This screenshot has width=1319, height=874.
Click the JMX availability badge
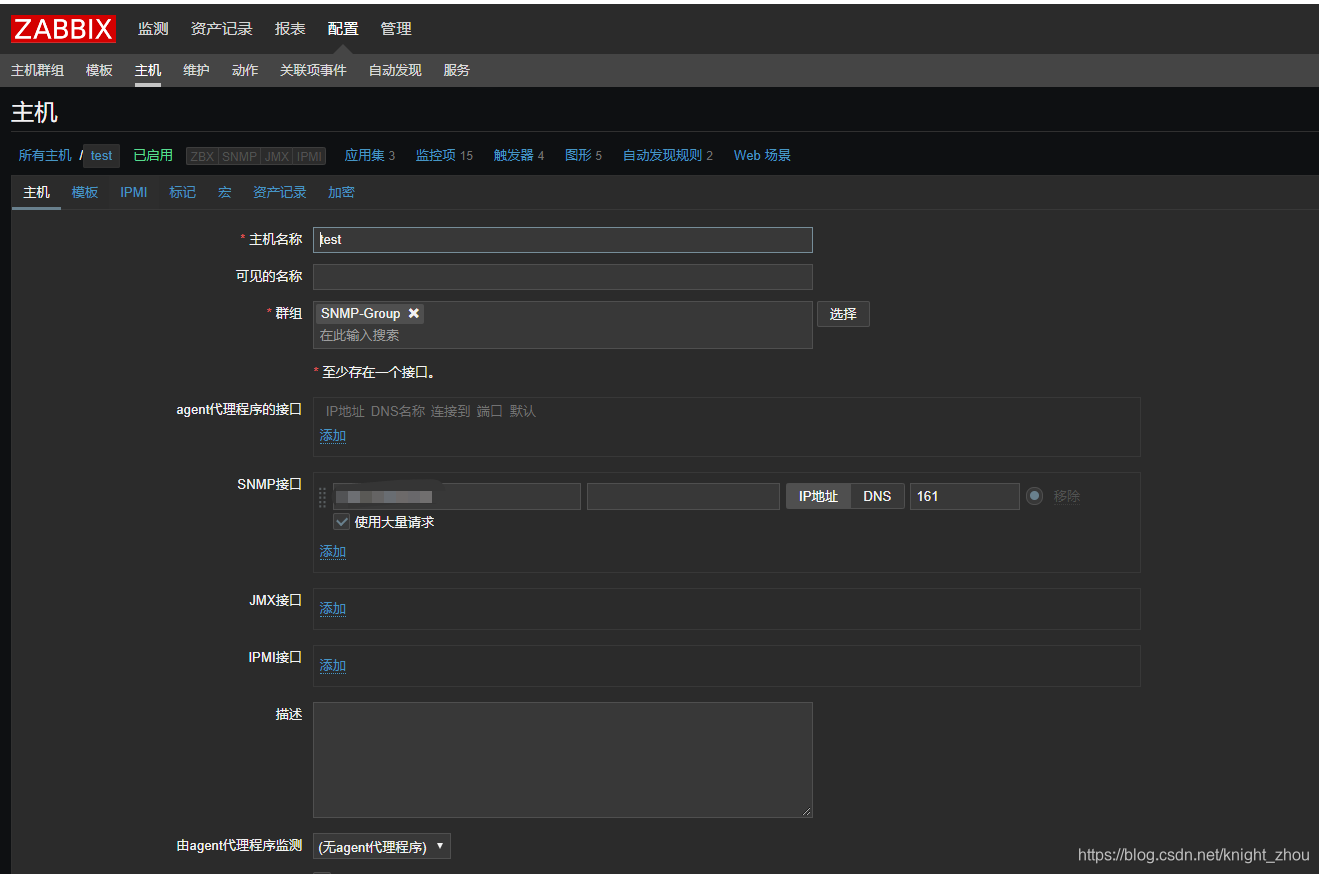click(277, 156)
